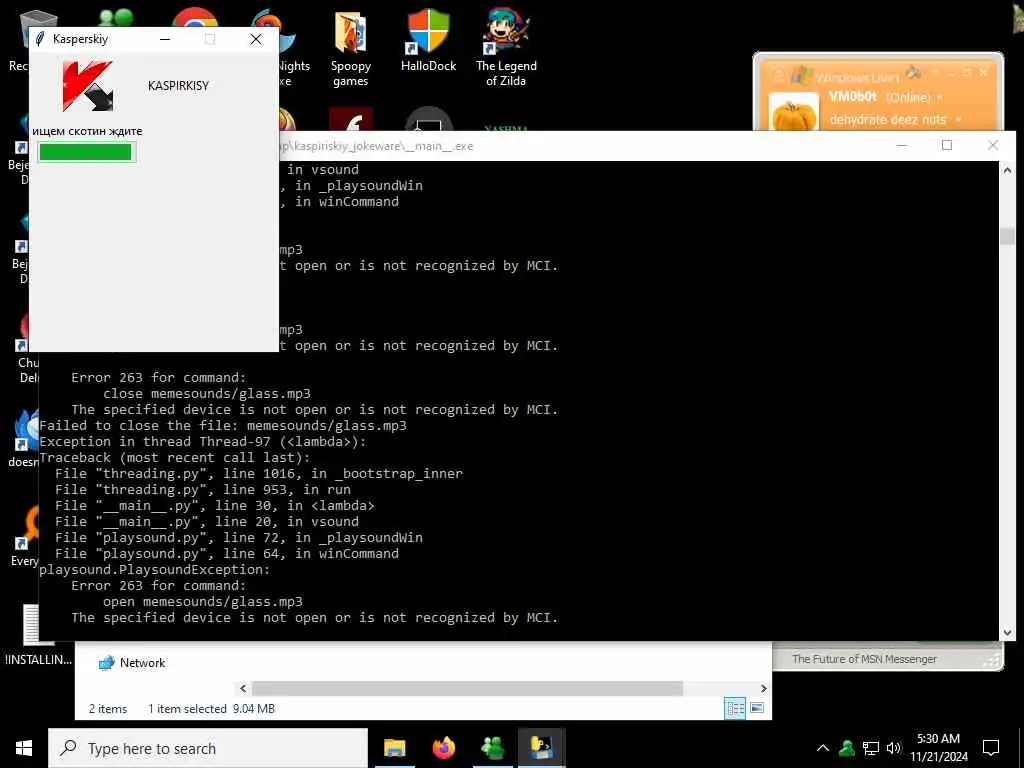This screenshot has width=1024, height=768.
Task: Click the taskbar search box
Action: click(208, 748)
